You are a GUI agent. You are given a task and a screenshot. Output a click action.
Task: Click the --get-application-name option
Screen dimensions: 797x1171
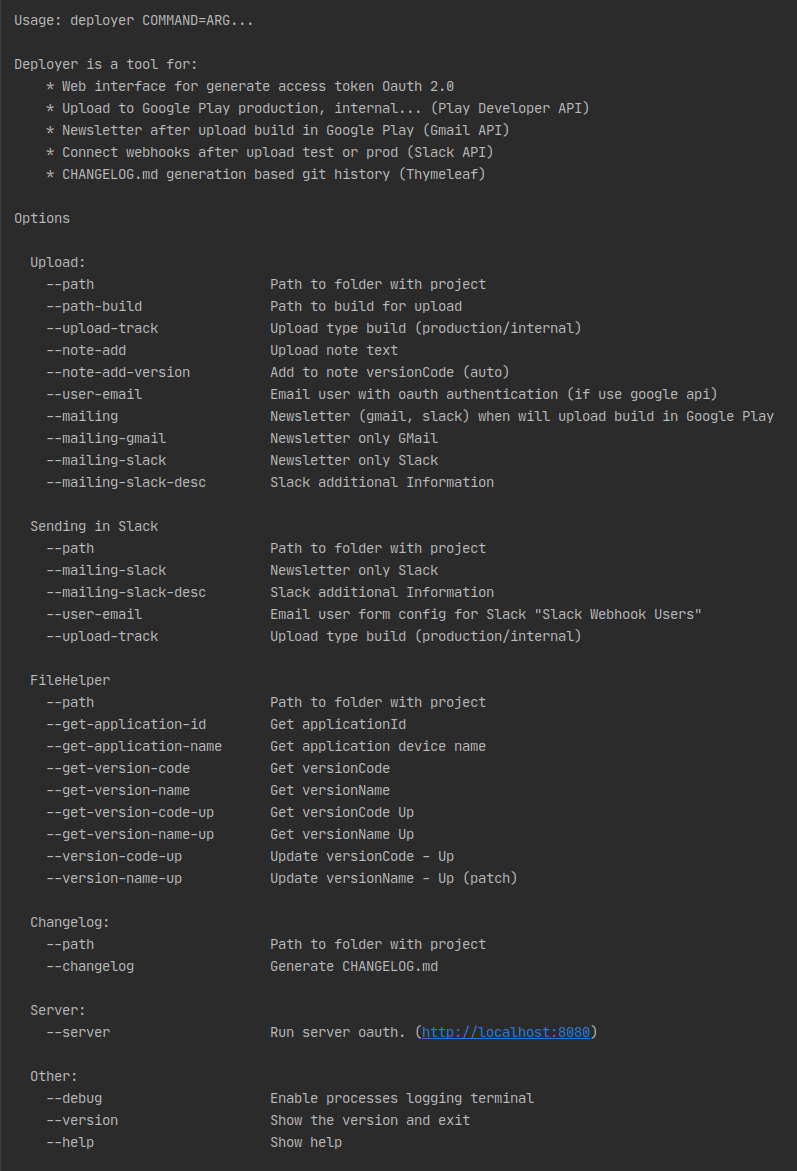pyautogui.click(x=134, y=746)
